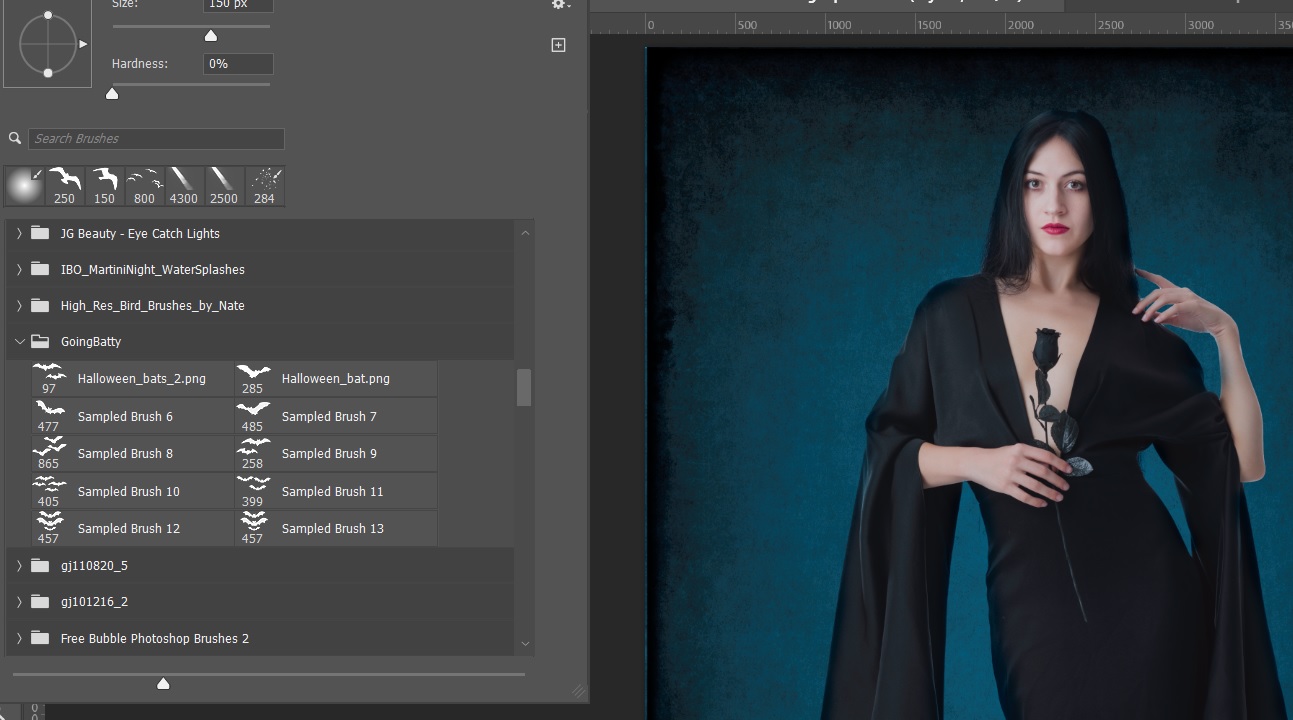Click the Hardness percentage input field
Screen dimensions: 1293x720
pyautogui.click(x=238, y=64)
